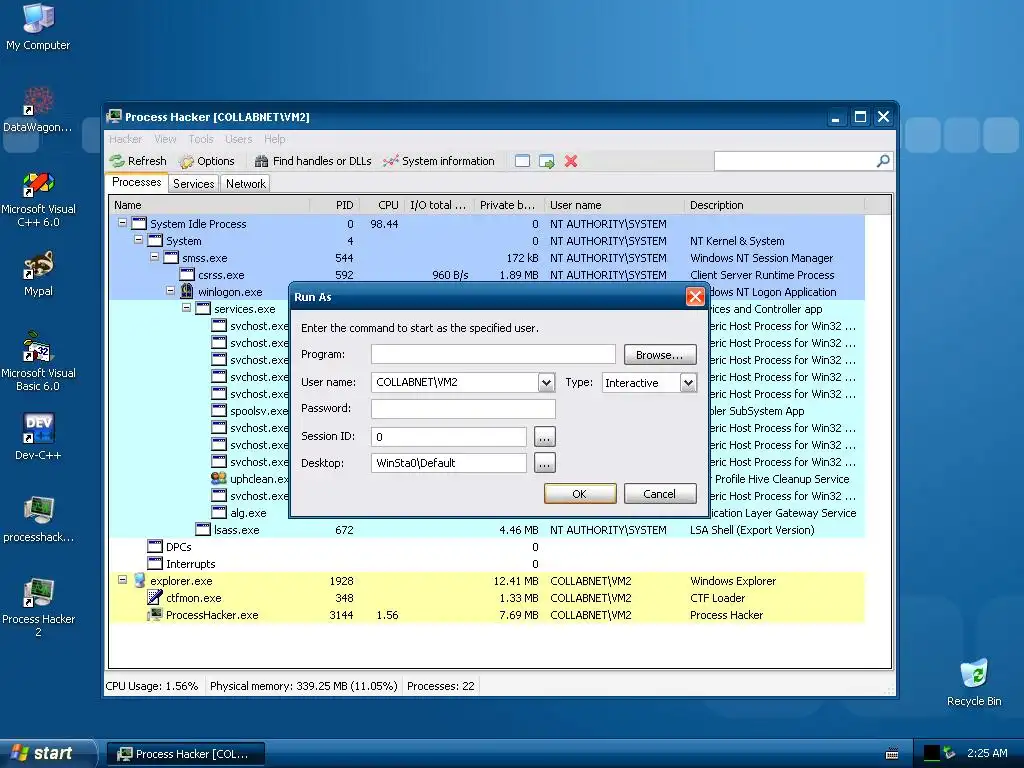
Task: Click the Process Hacker title bar icon
Action: (114, 116)
